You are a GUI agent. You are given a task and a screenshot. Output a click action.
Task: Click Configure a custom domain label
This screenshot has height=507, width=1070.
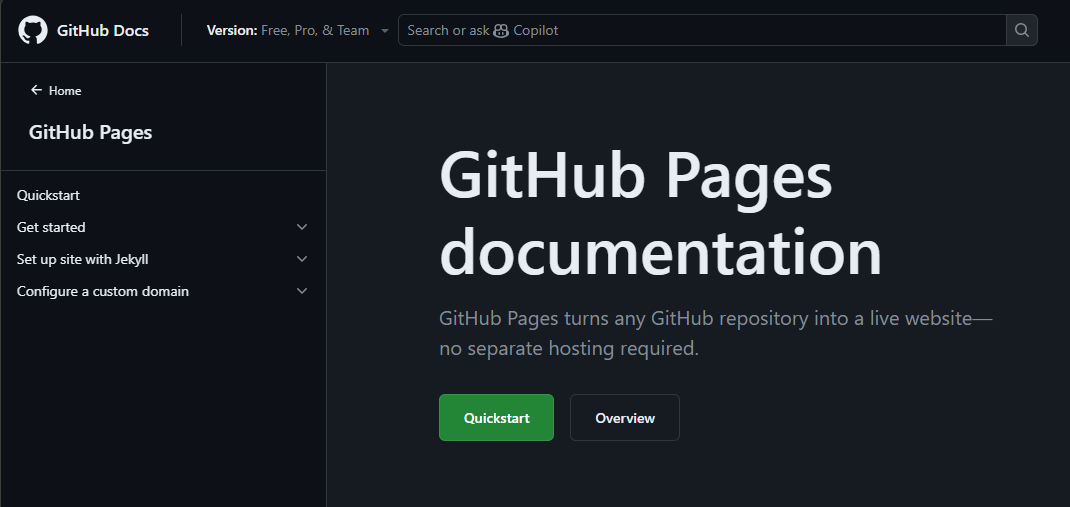point(102,291)
